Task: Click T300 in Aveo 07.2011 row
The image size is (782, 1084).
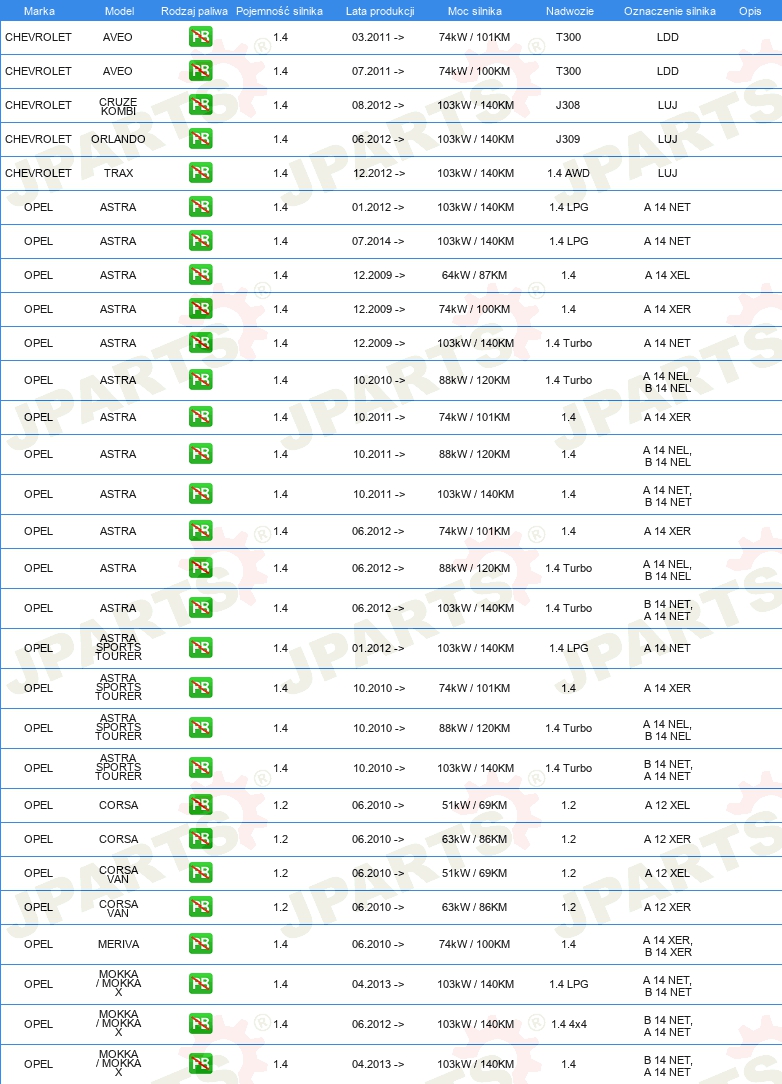Action: [568, 71]
